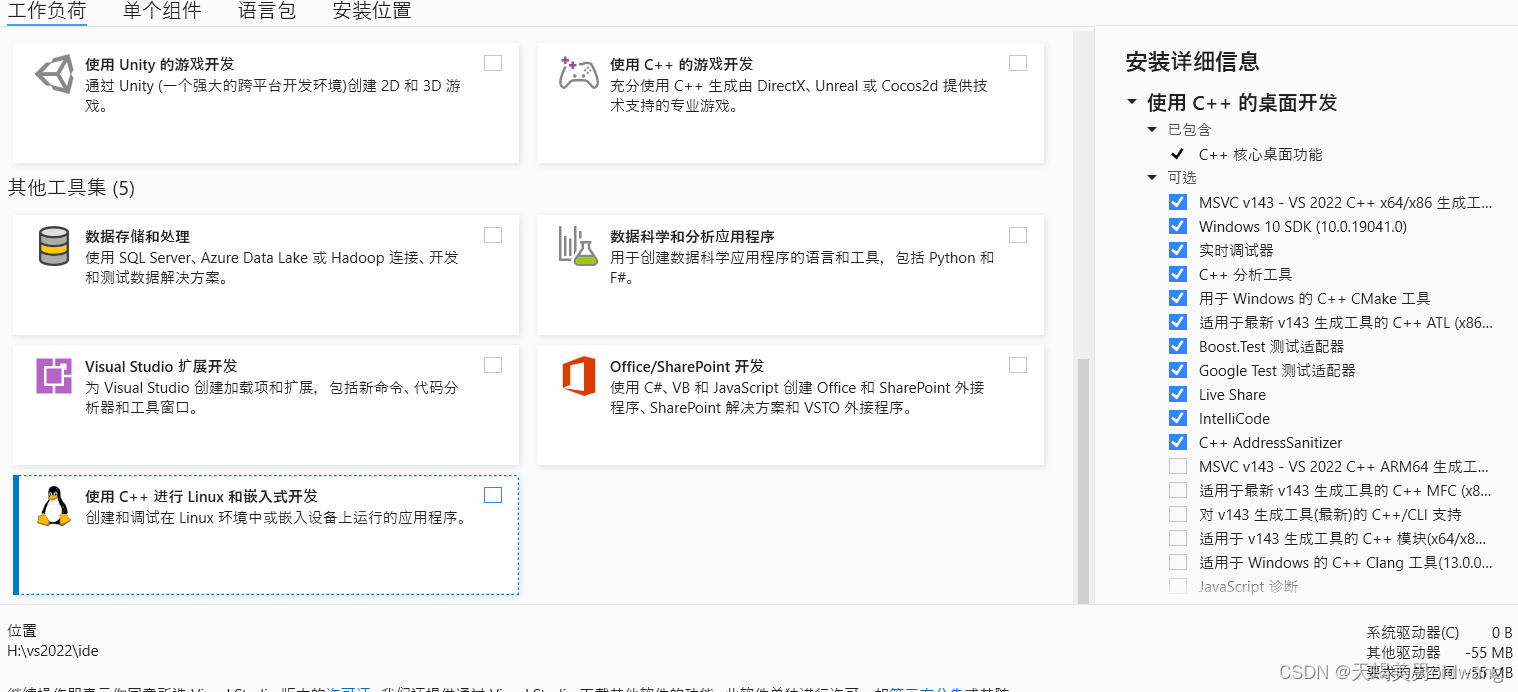Screen dimensions: 1518x692
Task: Uncheck the 实时调试器 component
Action: click(1178, 250)
